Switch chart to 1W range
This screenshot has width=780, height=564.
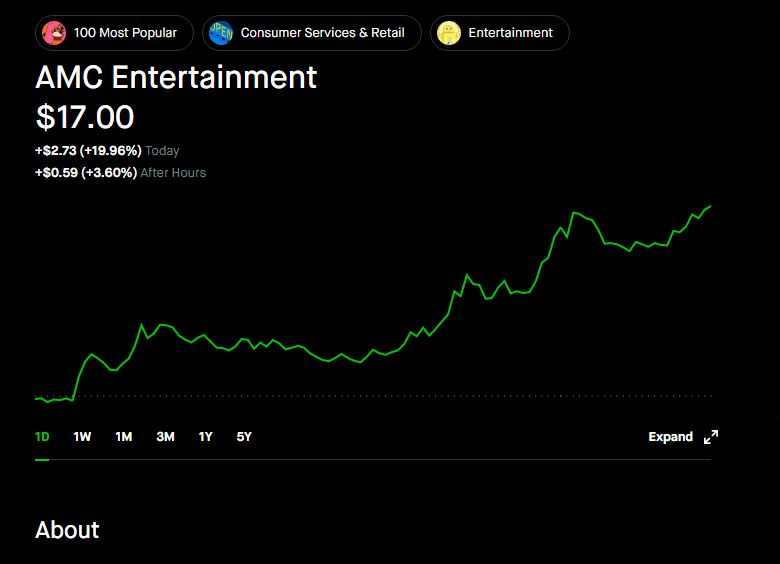pyautogui.click(x=82, y=437)
